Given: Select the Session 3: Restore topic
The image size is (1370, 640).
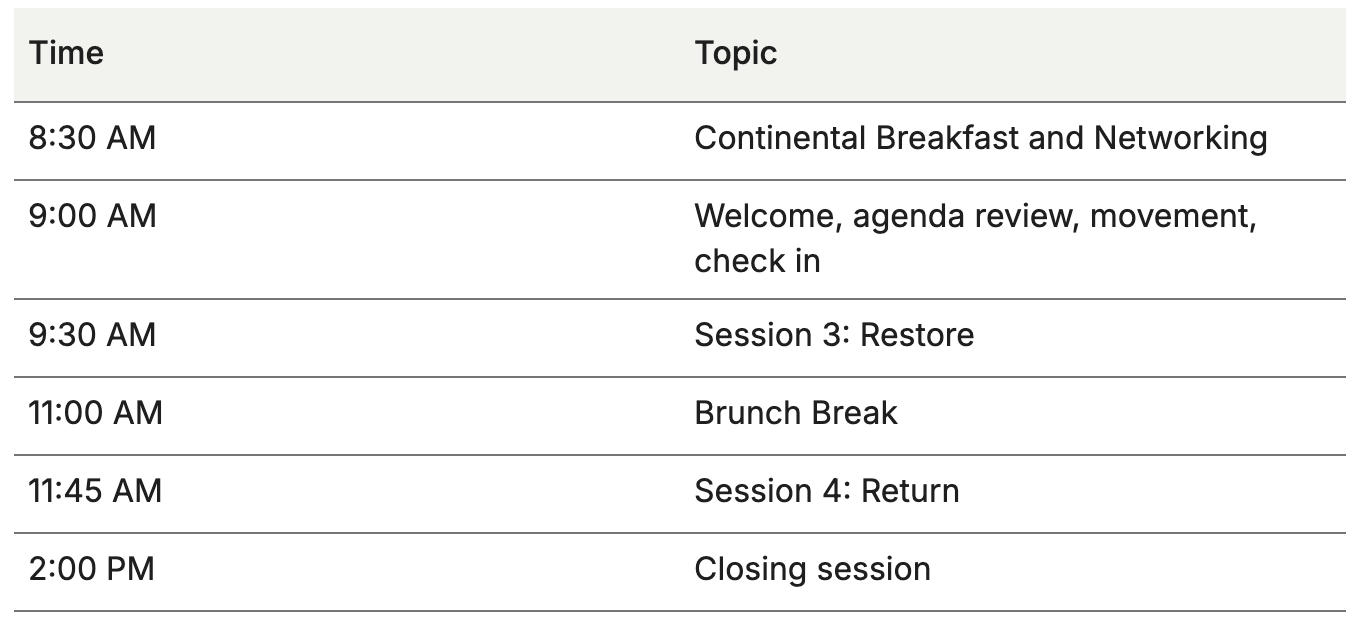Looking at the screenshot, I should pyautogui.click(x=833, y=334).
